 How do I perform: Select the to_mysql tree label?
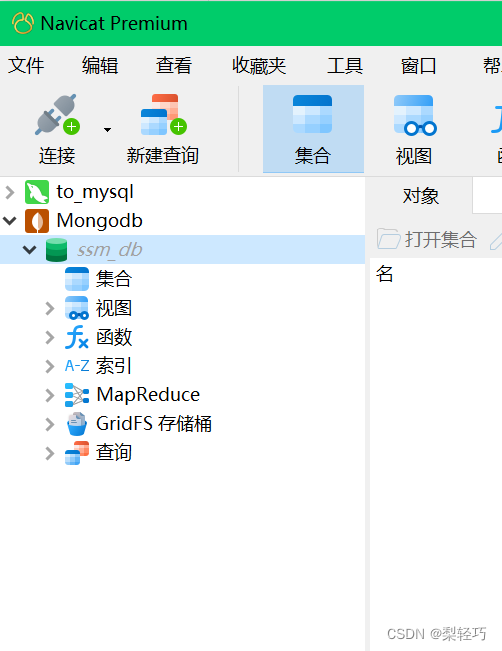[x=95, y=192]
